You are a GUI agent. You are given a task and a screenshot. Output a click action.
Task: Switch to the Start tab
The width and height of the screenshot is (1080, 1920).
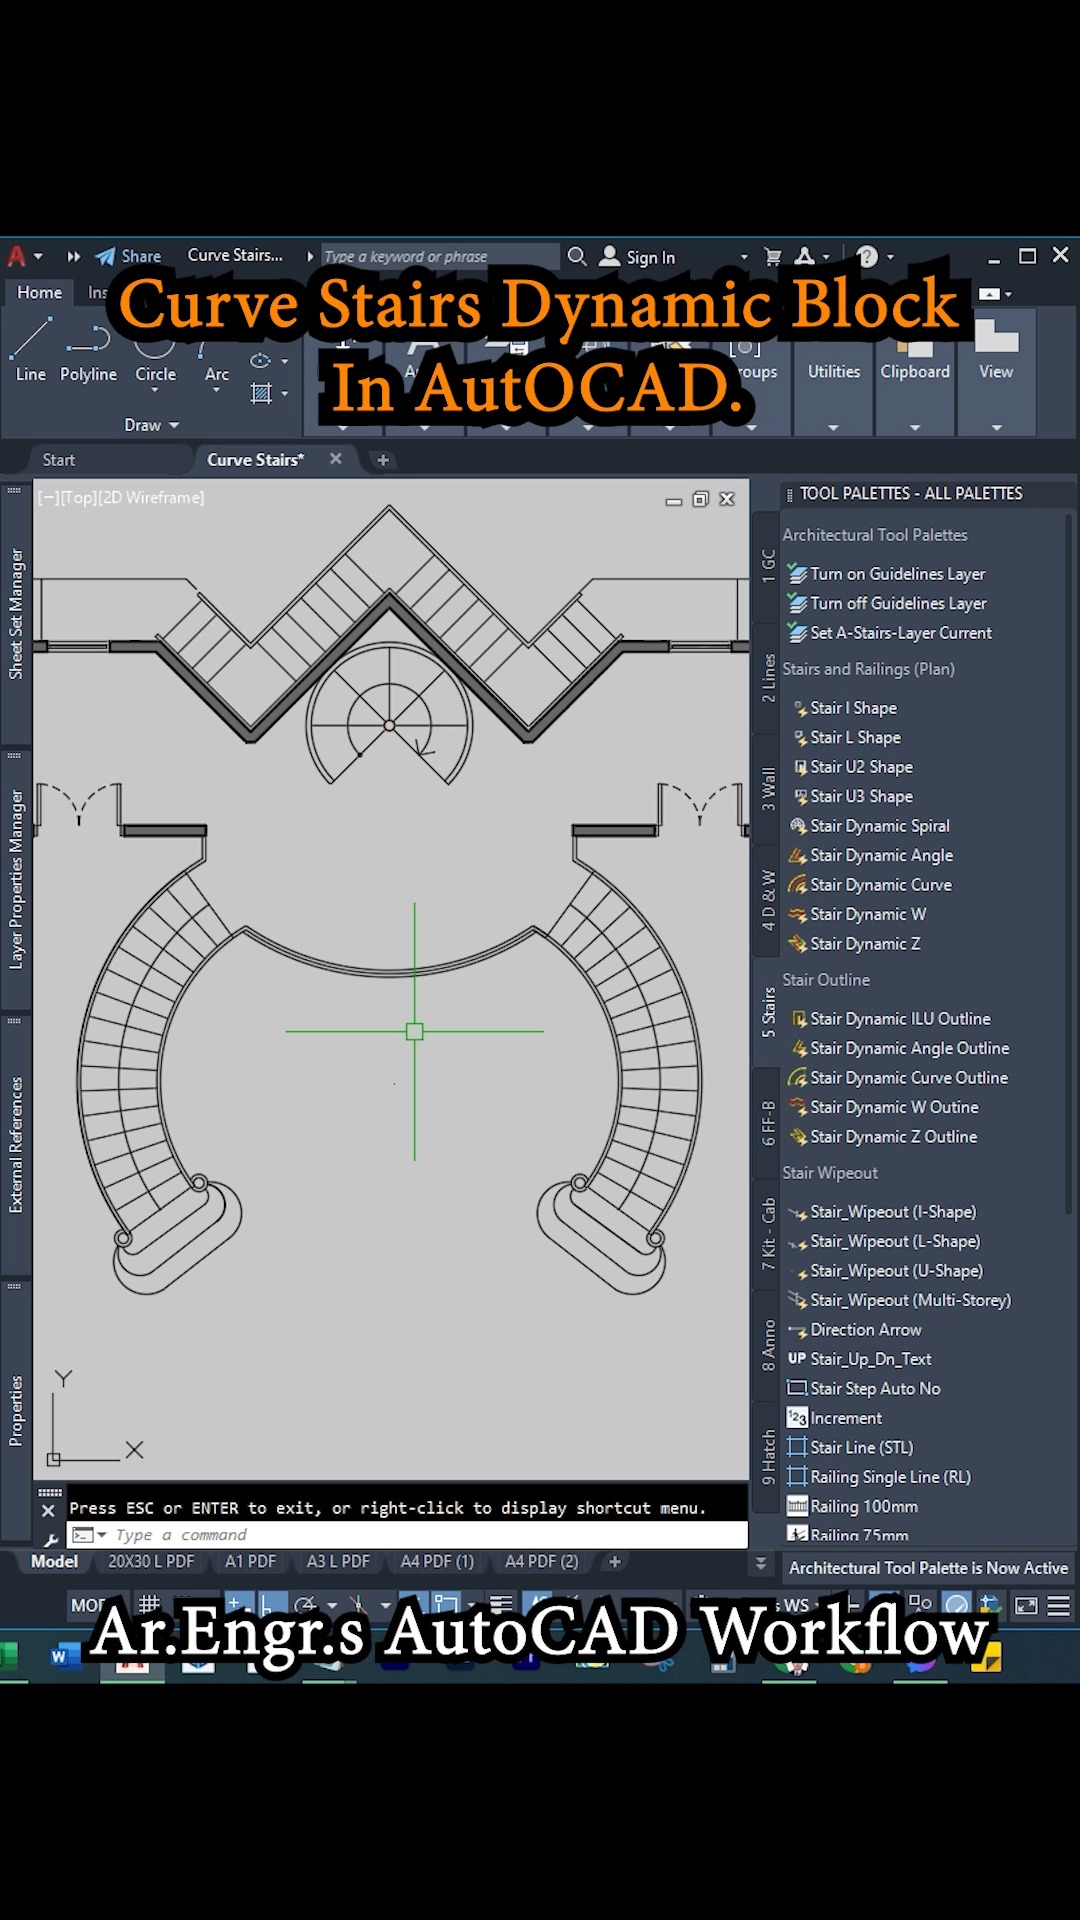tap(59, 460)
